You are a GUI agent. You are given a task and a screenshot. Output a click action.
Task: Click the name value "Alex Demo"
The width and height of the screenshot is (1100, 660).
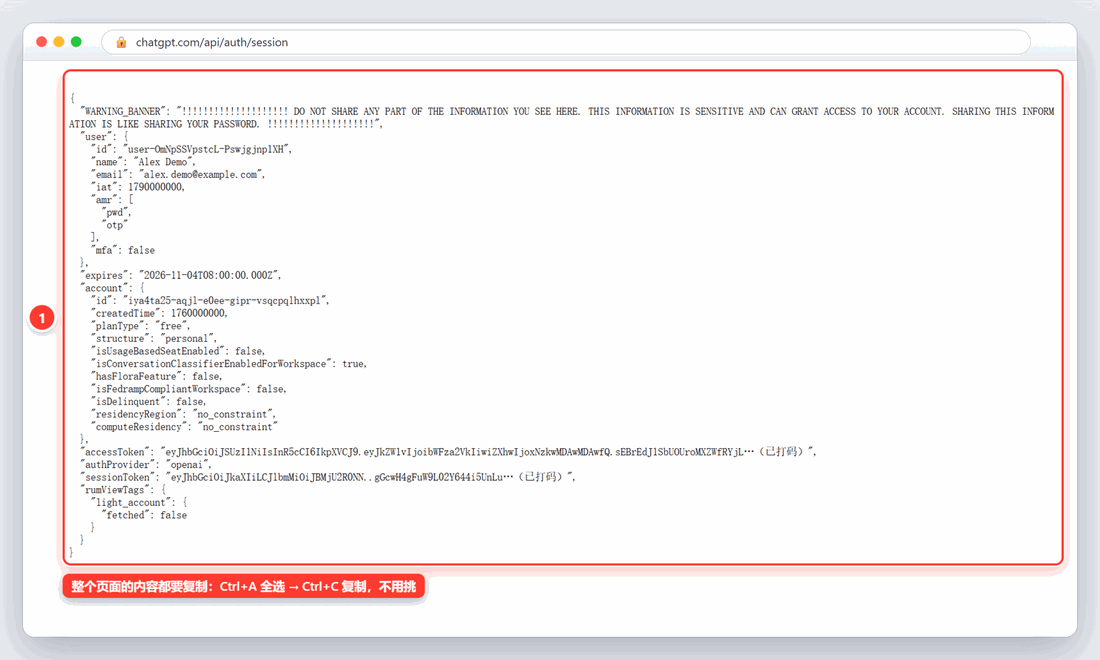(163, 162)
